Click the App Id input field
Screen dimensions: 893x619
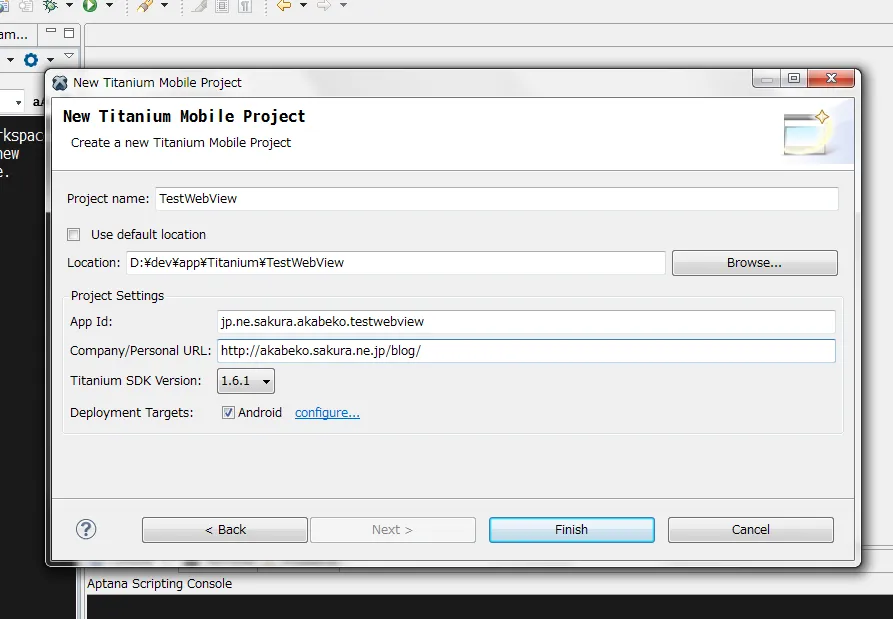[x=526, y=321]
